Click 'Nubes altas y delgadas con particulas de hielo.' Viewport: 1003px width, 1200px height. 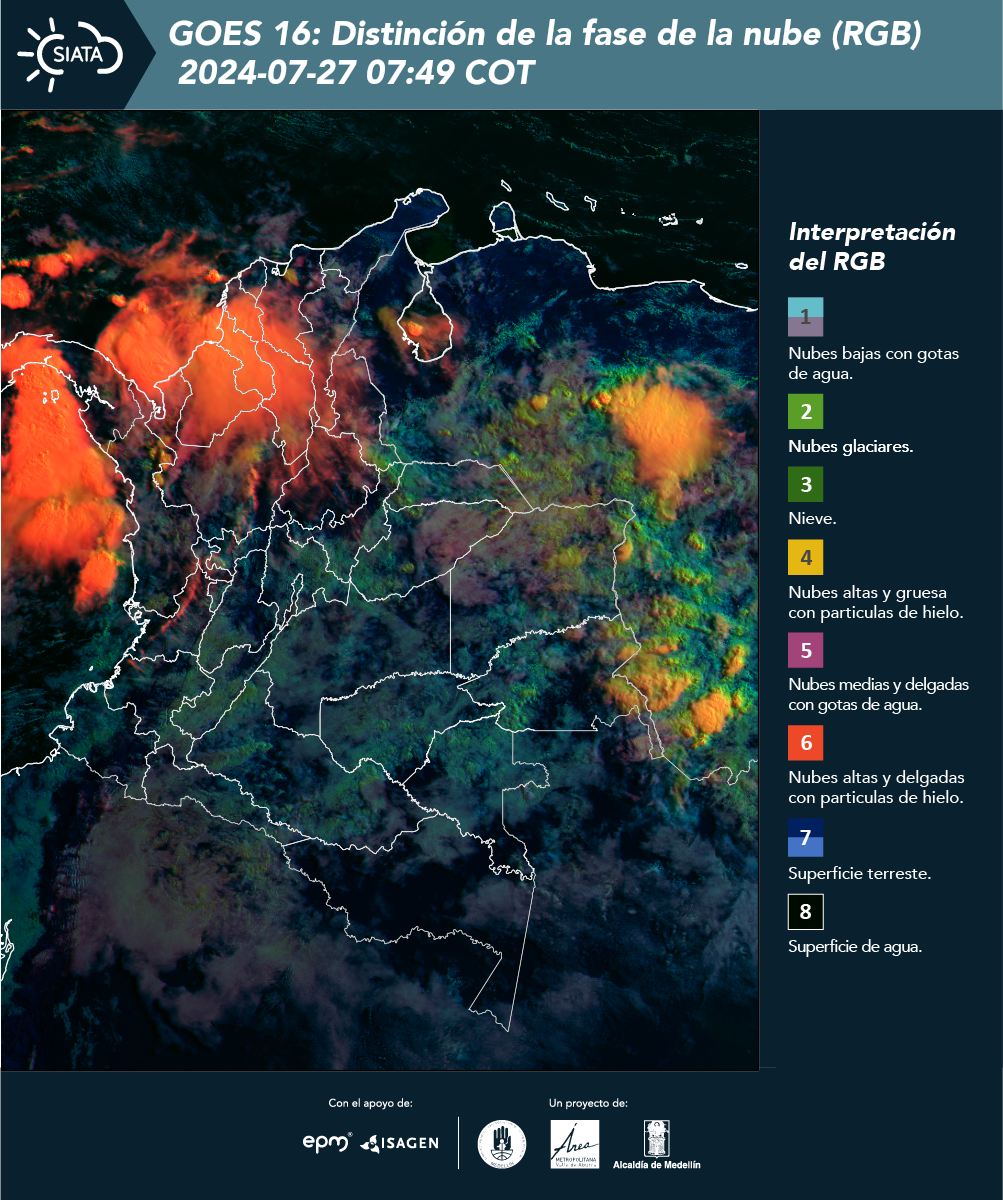pyautogui.click(x=876, y=787)
